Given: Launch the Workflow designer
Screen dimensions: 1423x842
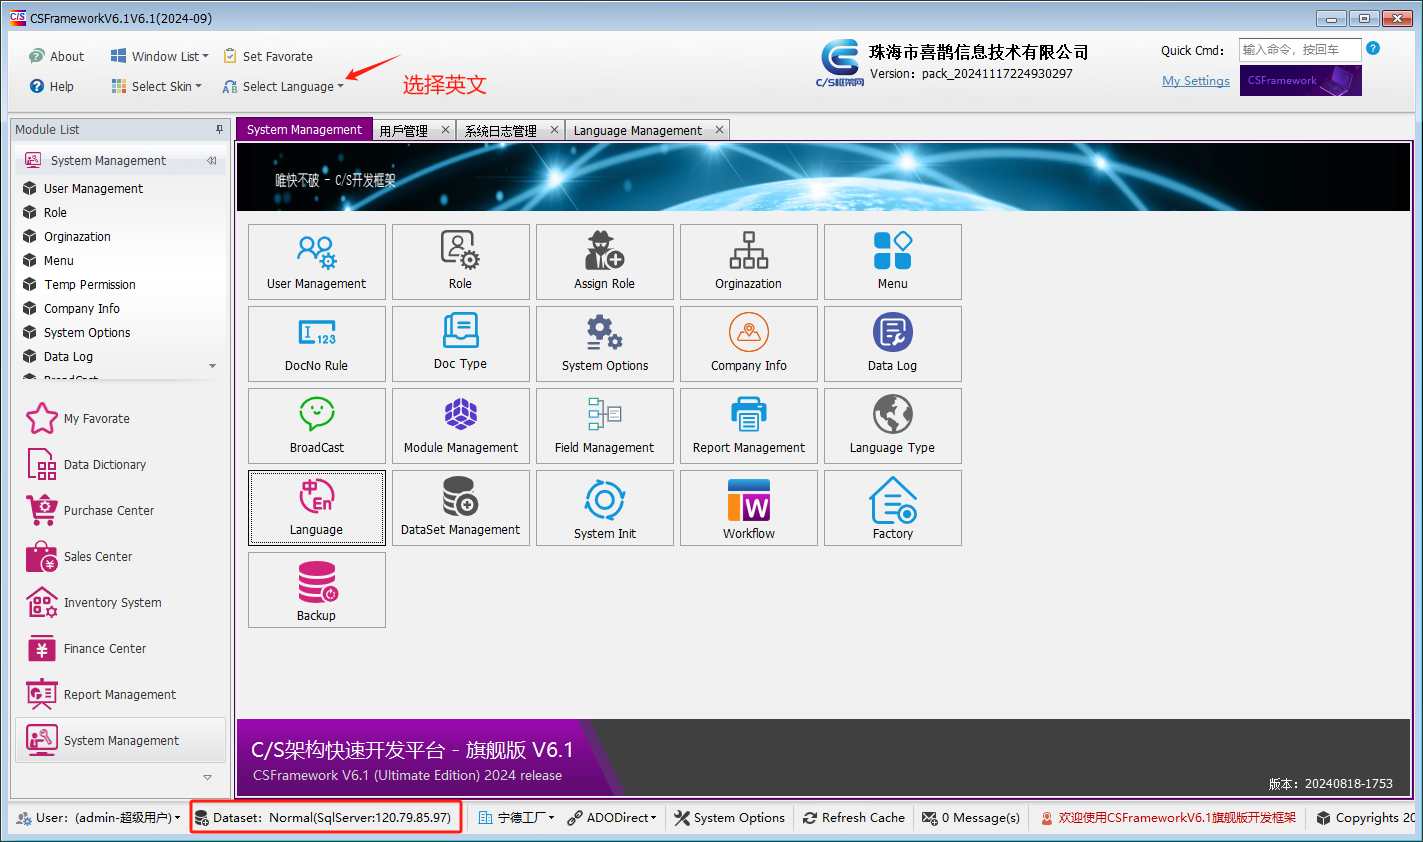Looking at the screenshot, I should click(x=748, y=508).
